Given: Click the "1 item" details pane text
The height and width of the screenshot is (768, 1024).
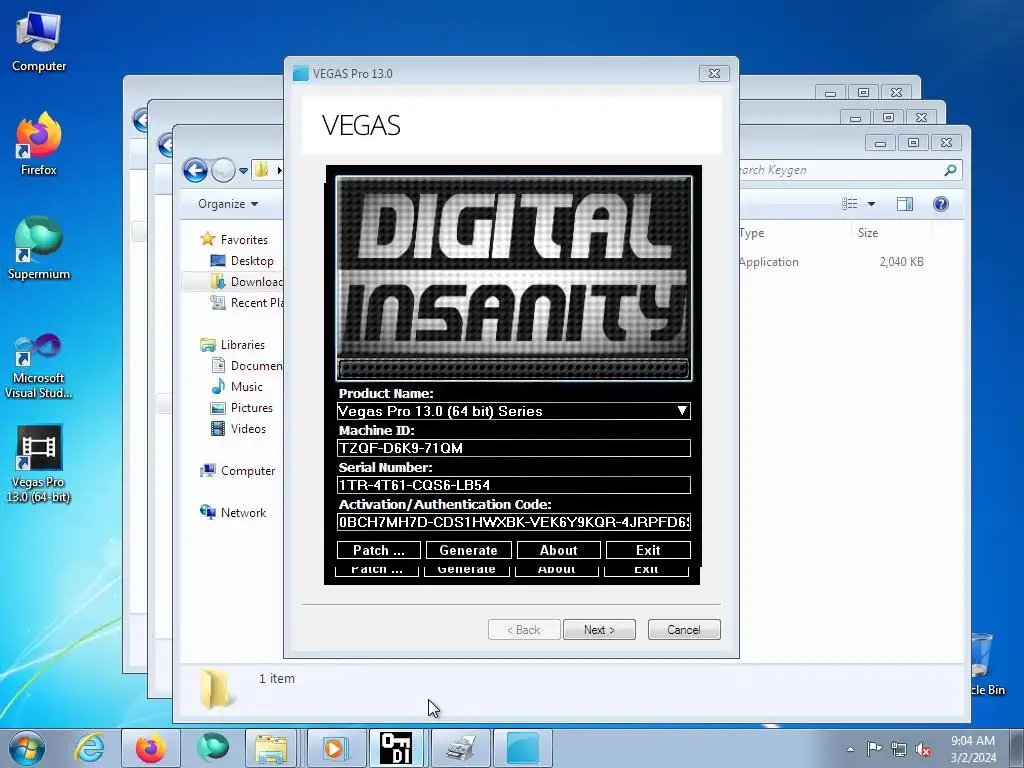Looking at the screenshot, I should point(277,679).
